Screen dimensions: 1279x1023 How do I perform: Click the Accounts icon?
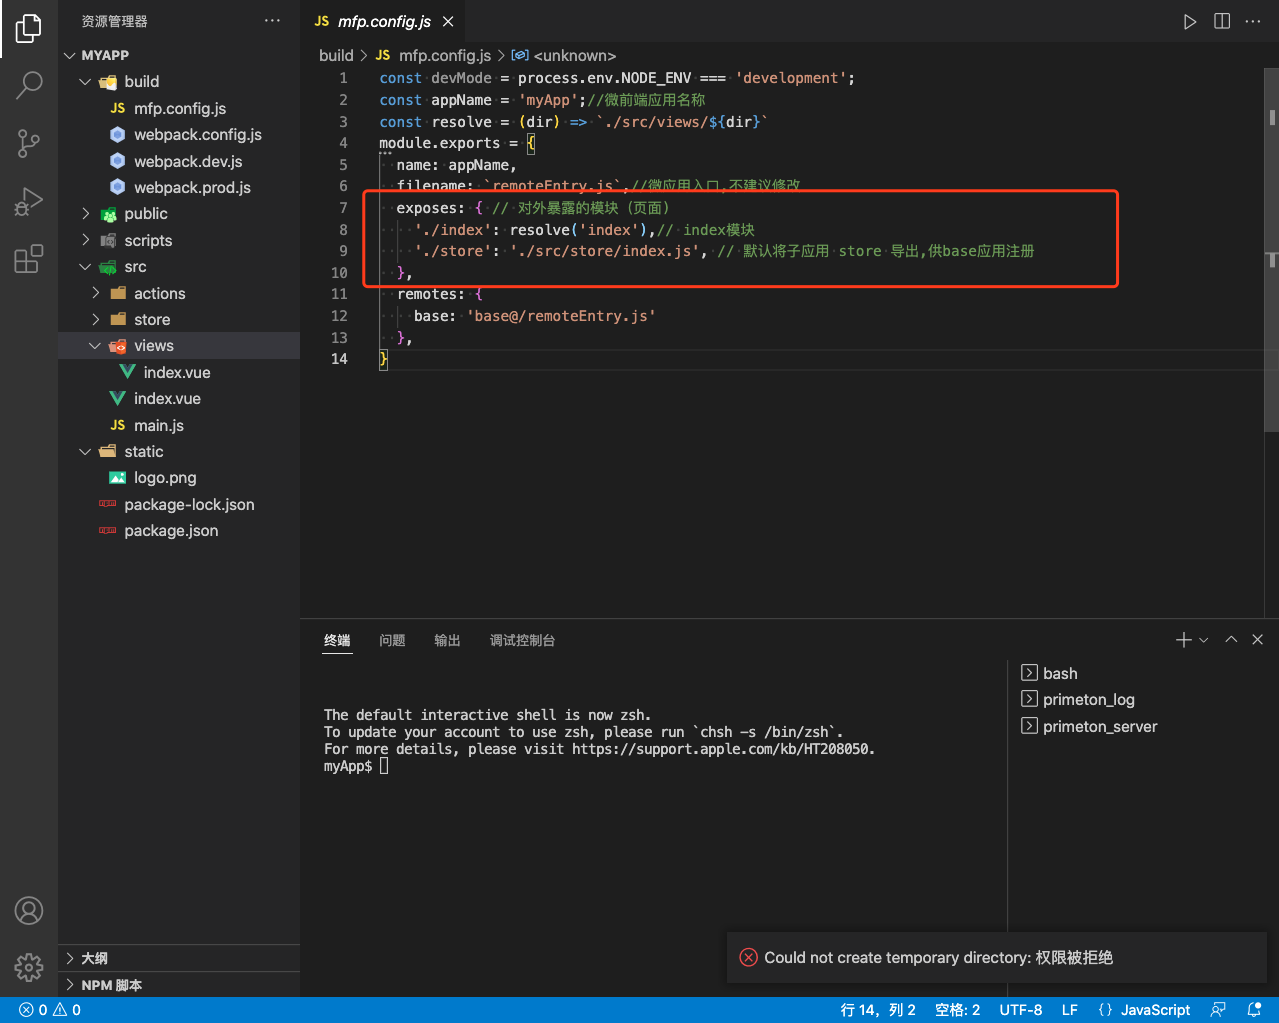click(x=29, y=911)
